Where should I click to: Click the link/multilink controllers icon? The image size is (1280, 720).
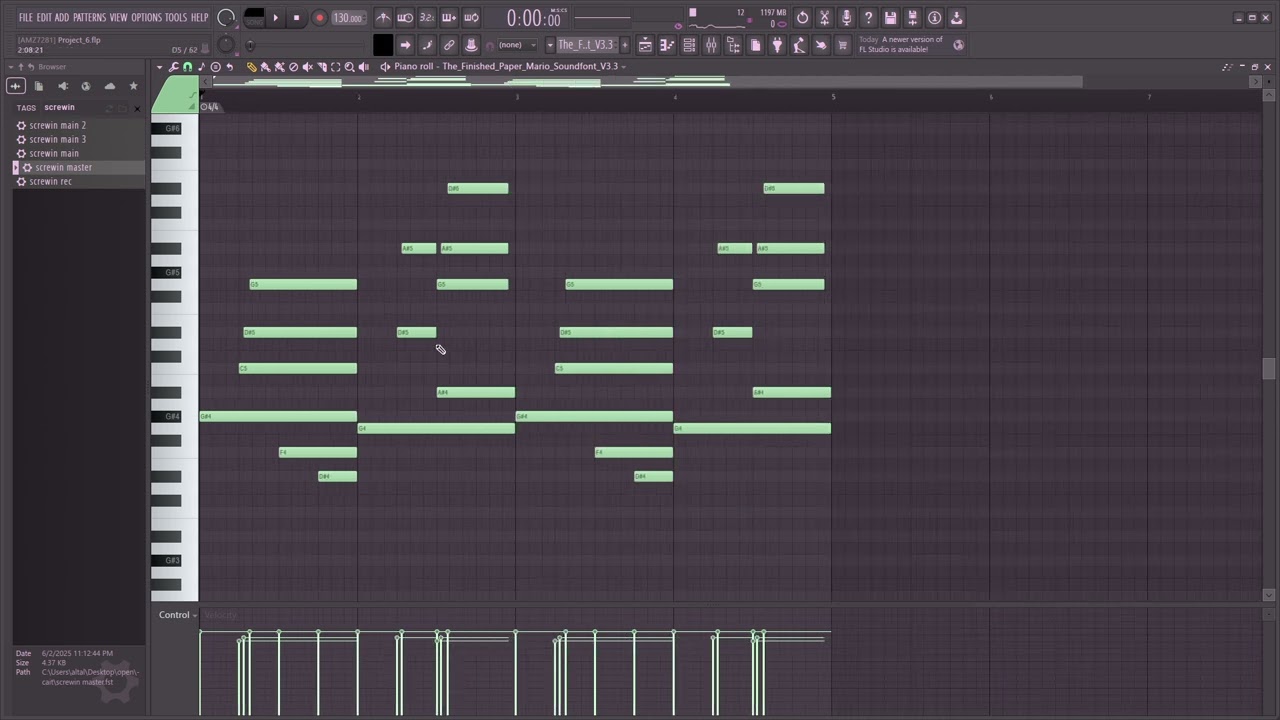click(x=449, y=45)
